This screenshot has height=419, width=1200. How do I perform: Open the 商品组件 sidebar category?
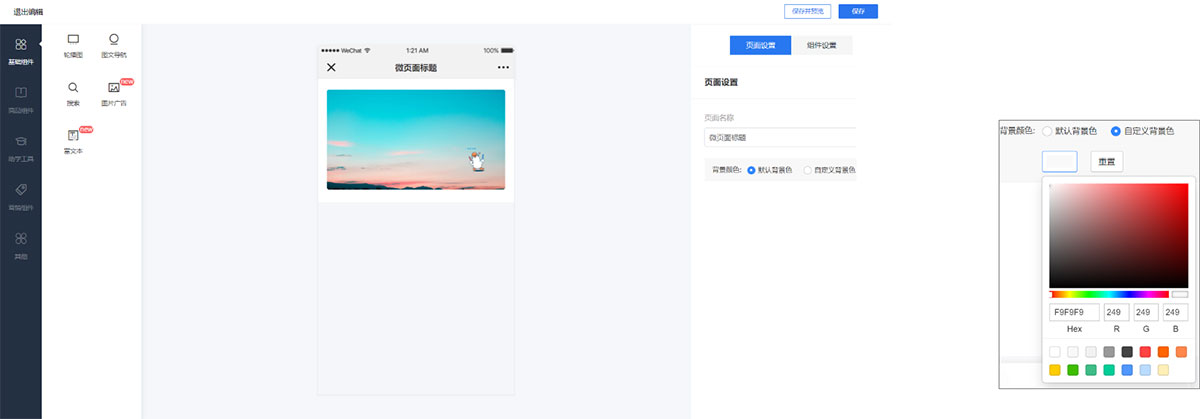(20, 99)
